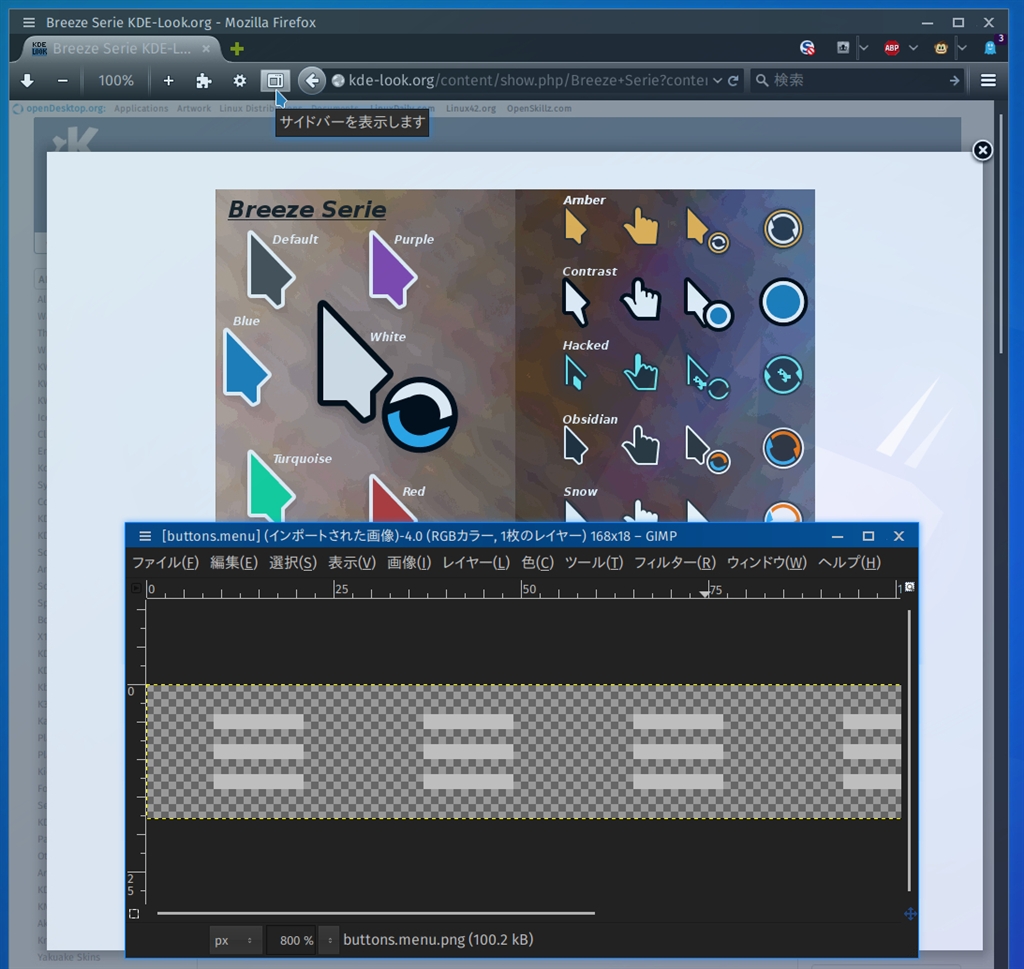The width and height of the screenshot is (1024, 969).
Task: Open the Adblock Plus ABP icon
Action: [891, 48]
